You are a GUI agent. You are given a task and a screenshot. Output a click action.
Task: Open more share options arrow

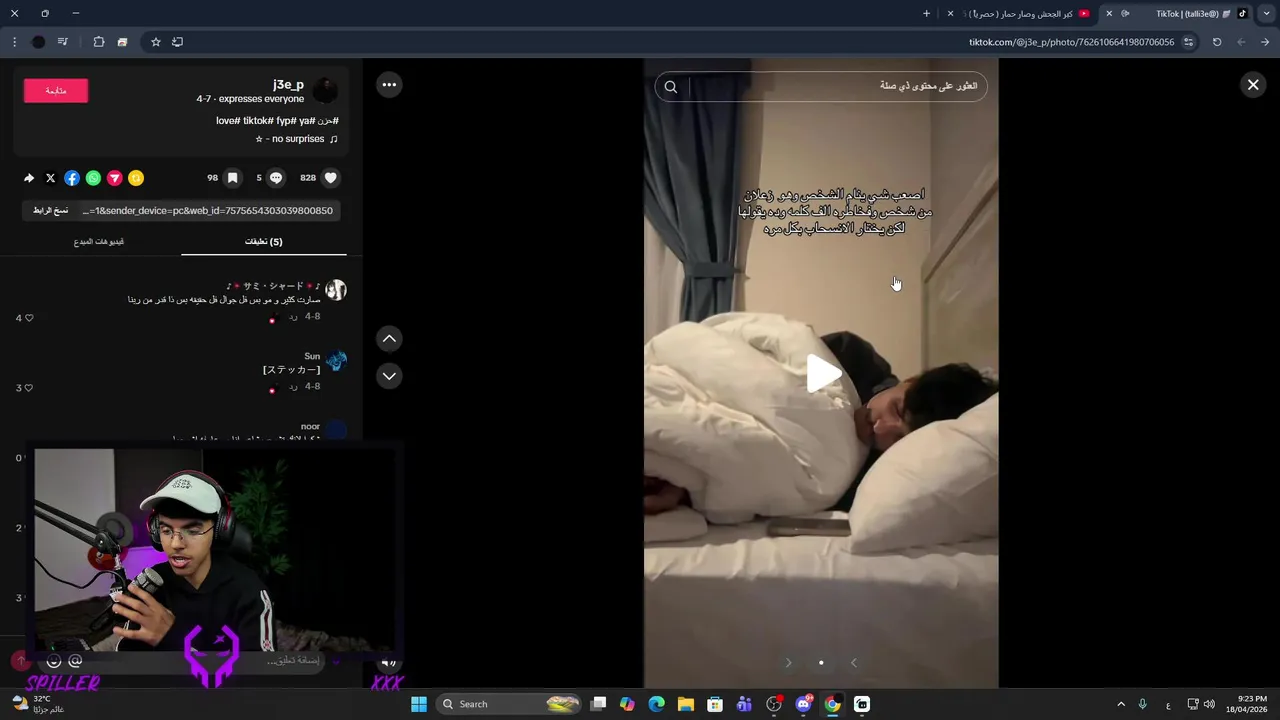pyautogui.click(x=29, y=178)
